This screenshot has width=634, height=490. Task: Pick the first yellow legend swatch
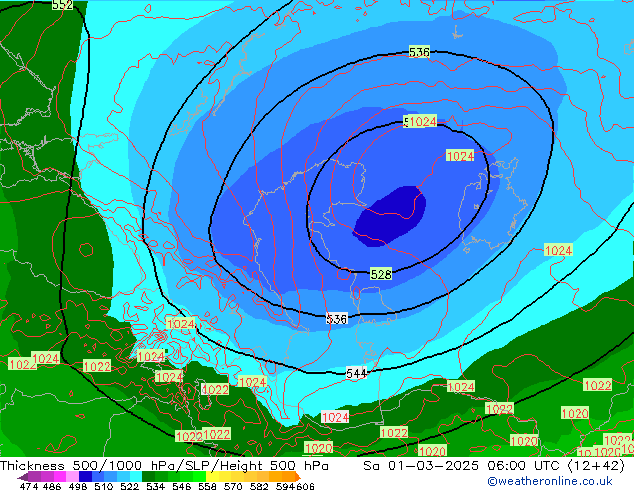coord(212,476)
